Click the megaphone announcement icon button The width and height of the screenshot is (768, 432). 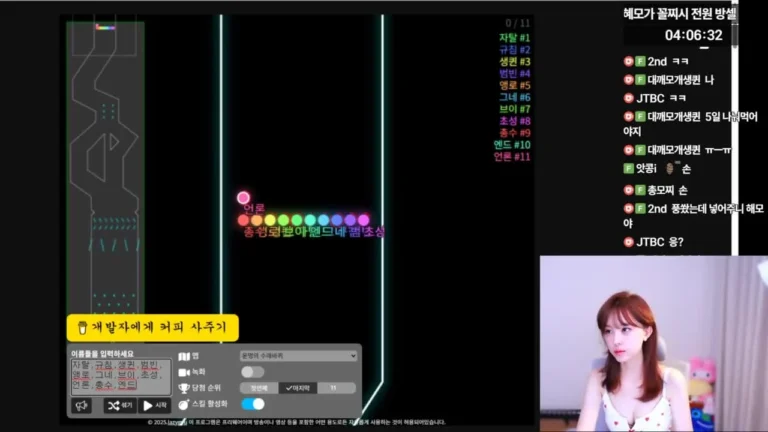[x=82, y=406]
